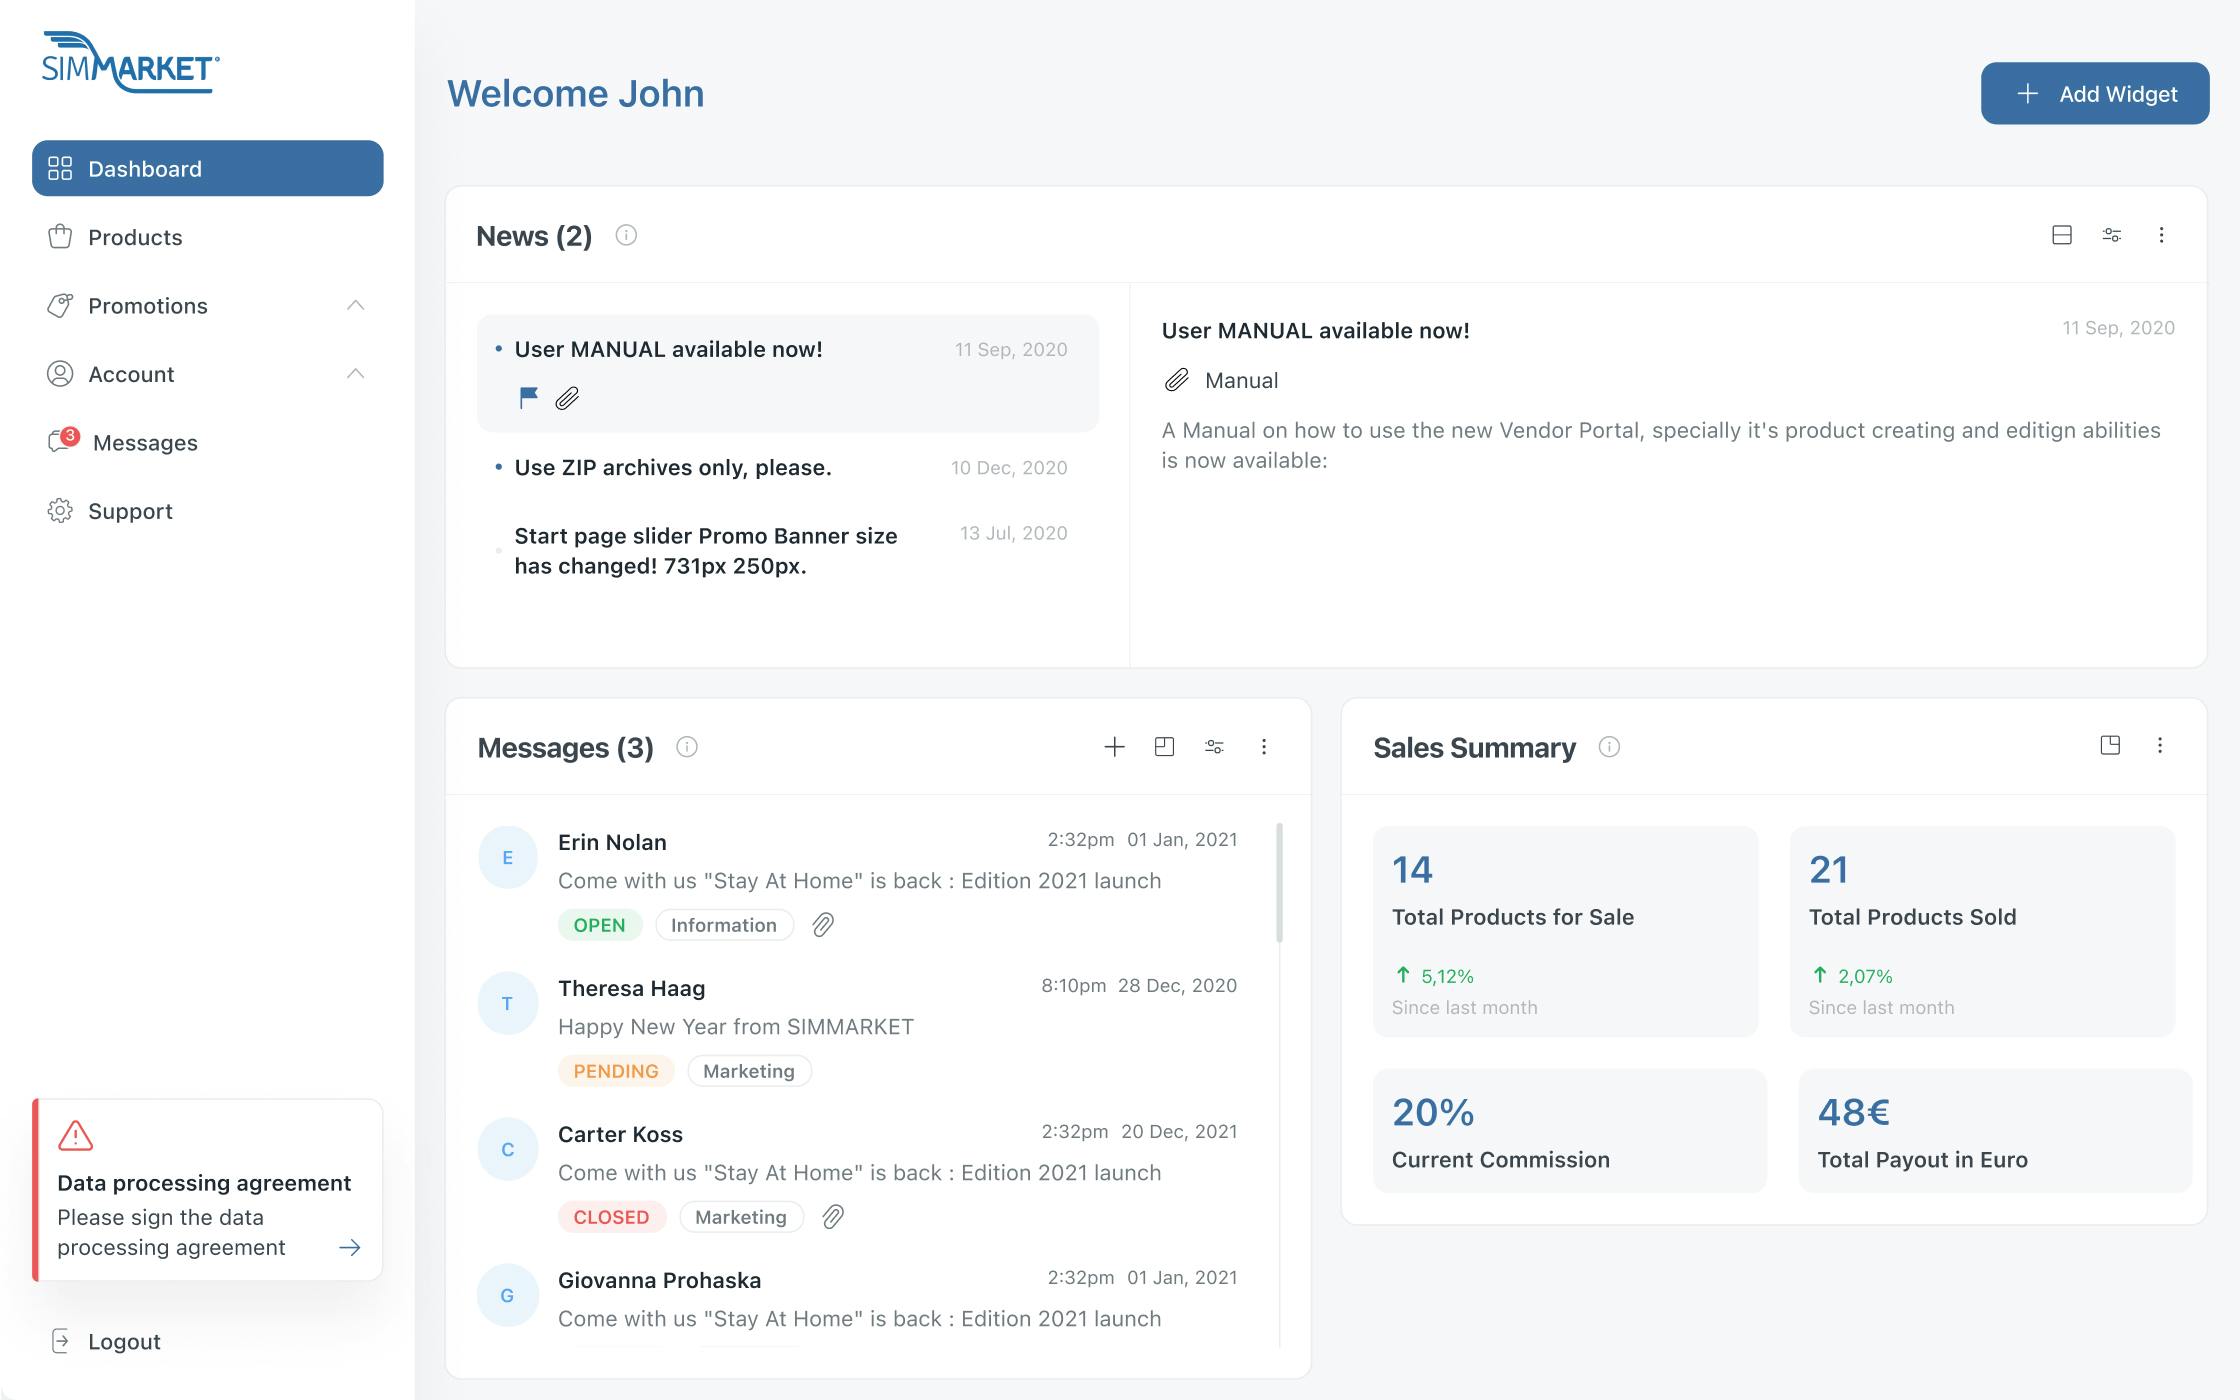Screen dimensions: 2240x1400
Task: Click the Messages list scrollbar
Action: tap(1279, 882)
